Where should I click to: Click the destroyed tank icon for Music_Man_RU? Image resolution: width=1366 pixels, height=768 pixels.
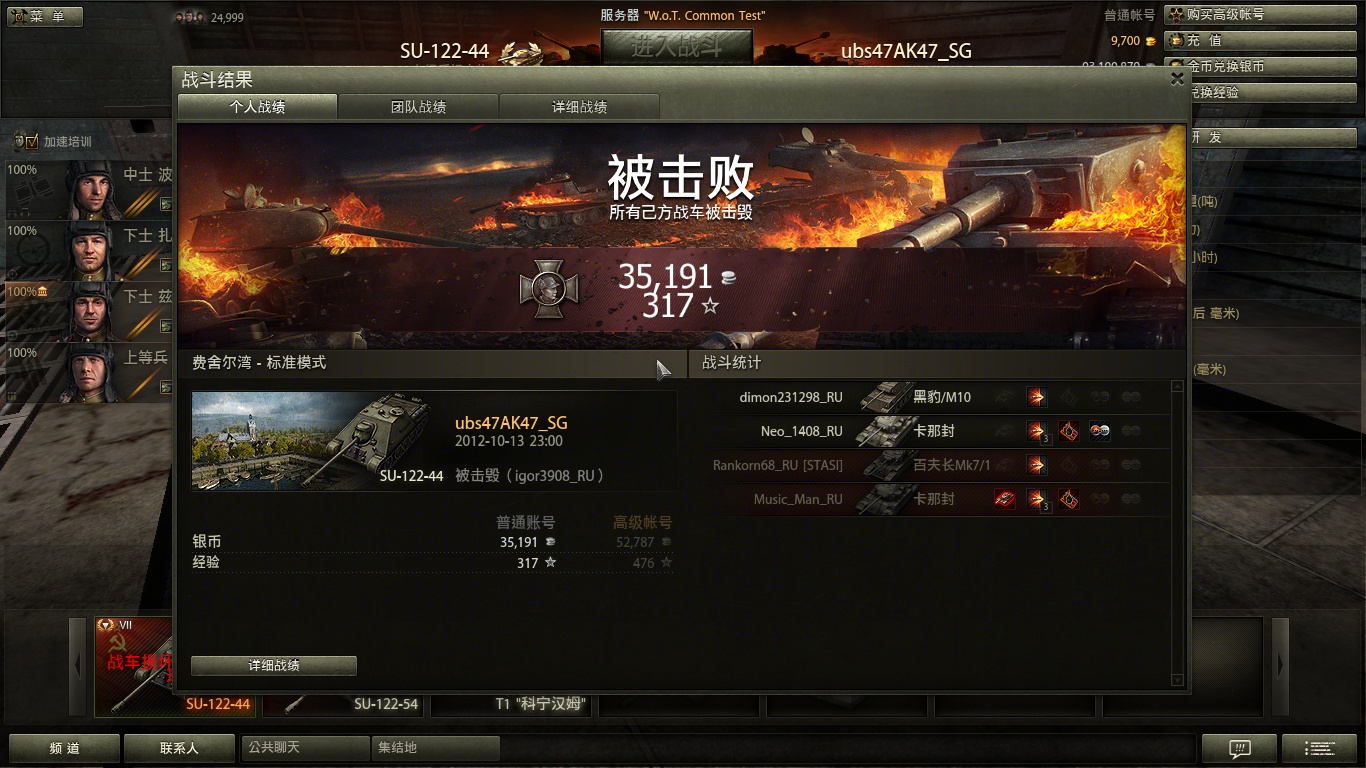[x=1005, y=499]
